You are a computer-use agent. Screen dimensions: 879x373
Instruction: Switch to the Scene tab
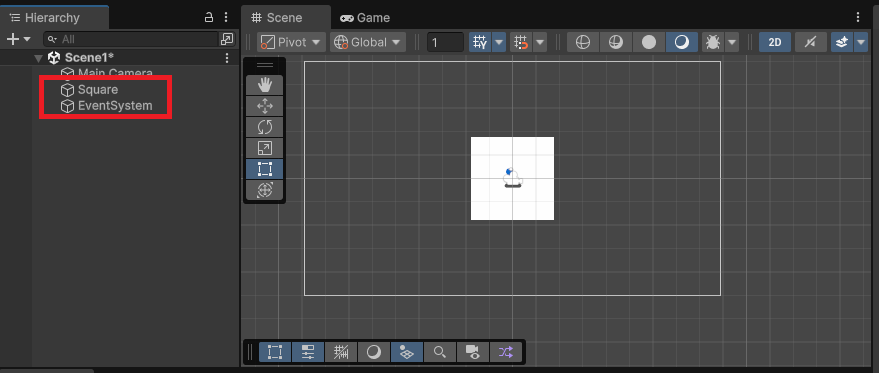click(285, 17)
